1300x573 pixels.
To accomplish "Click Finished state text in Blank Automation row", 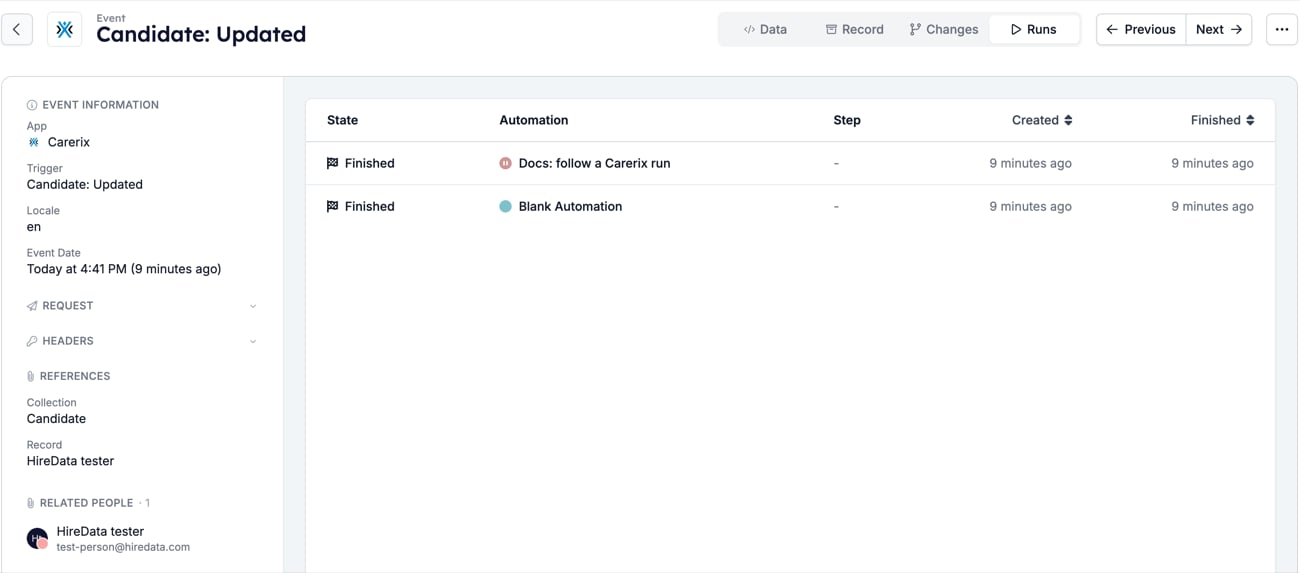I will 369,206.
